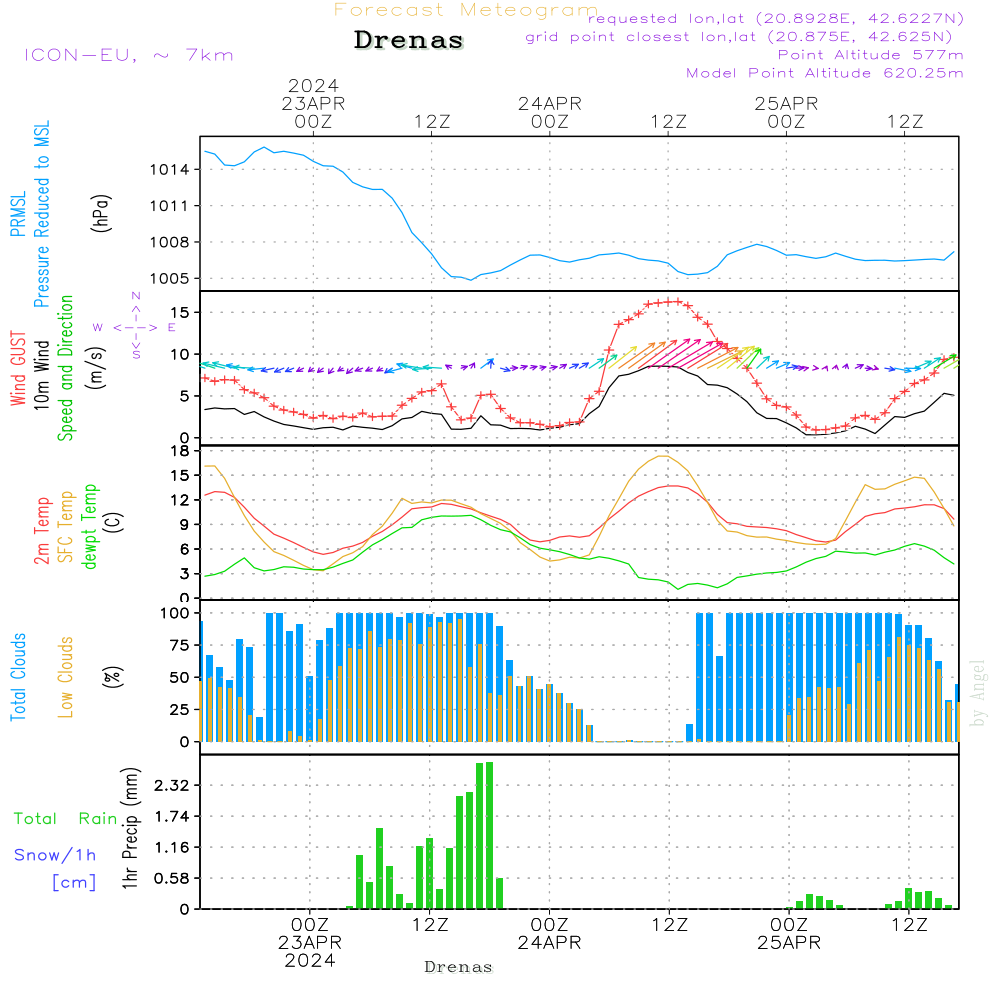
Task: Click the small 'Drenas' caption at bottom
Action: [x=459, y=967]
